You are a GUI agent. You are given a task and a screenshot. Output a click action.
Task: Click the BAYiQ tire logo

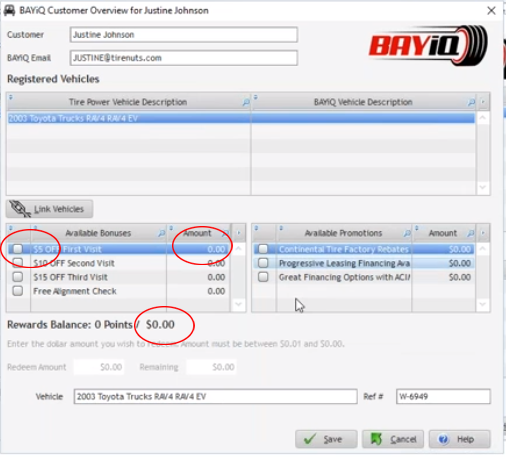click(428, 45)
